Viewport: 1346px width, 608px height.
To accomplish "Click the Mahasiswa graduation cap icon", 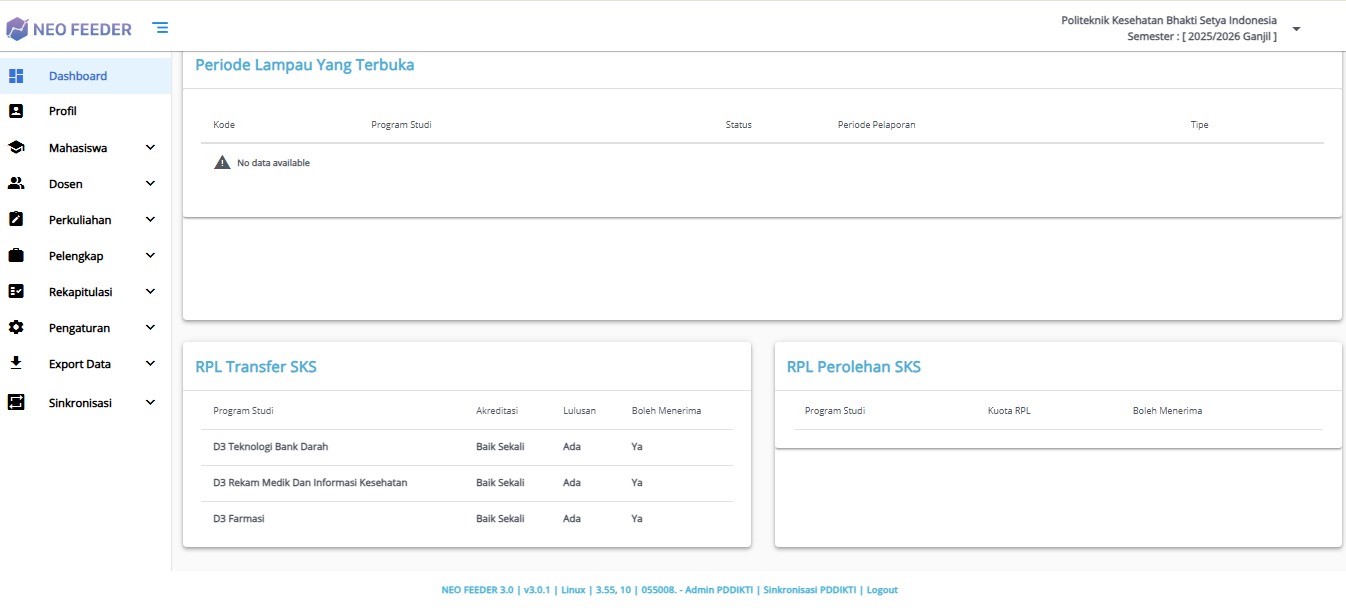I will [16, 148].
